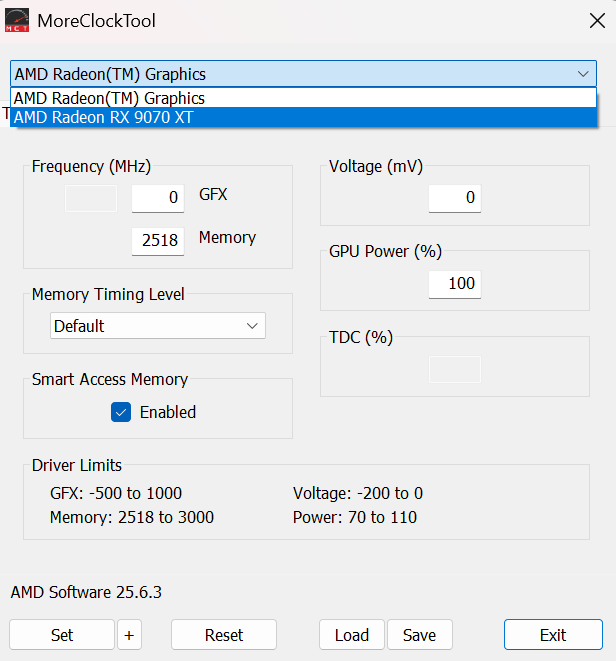616x661 pixels.
Task: Click the 'AMD Software 25.6.3' version text
Action: pos(86,592)
